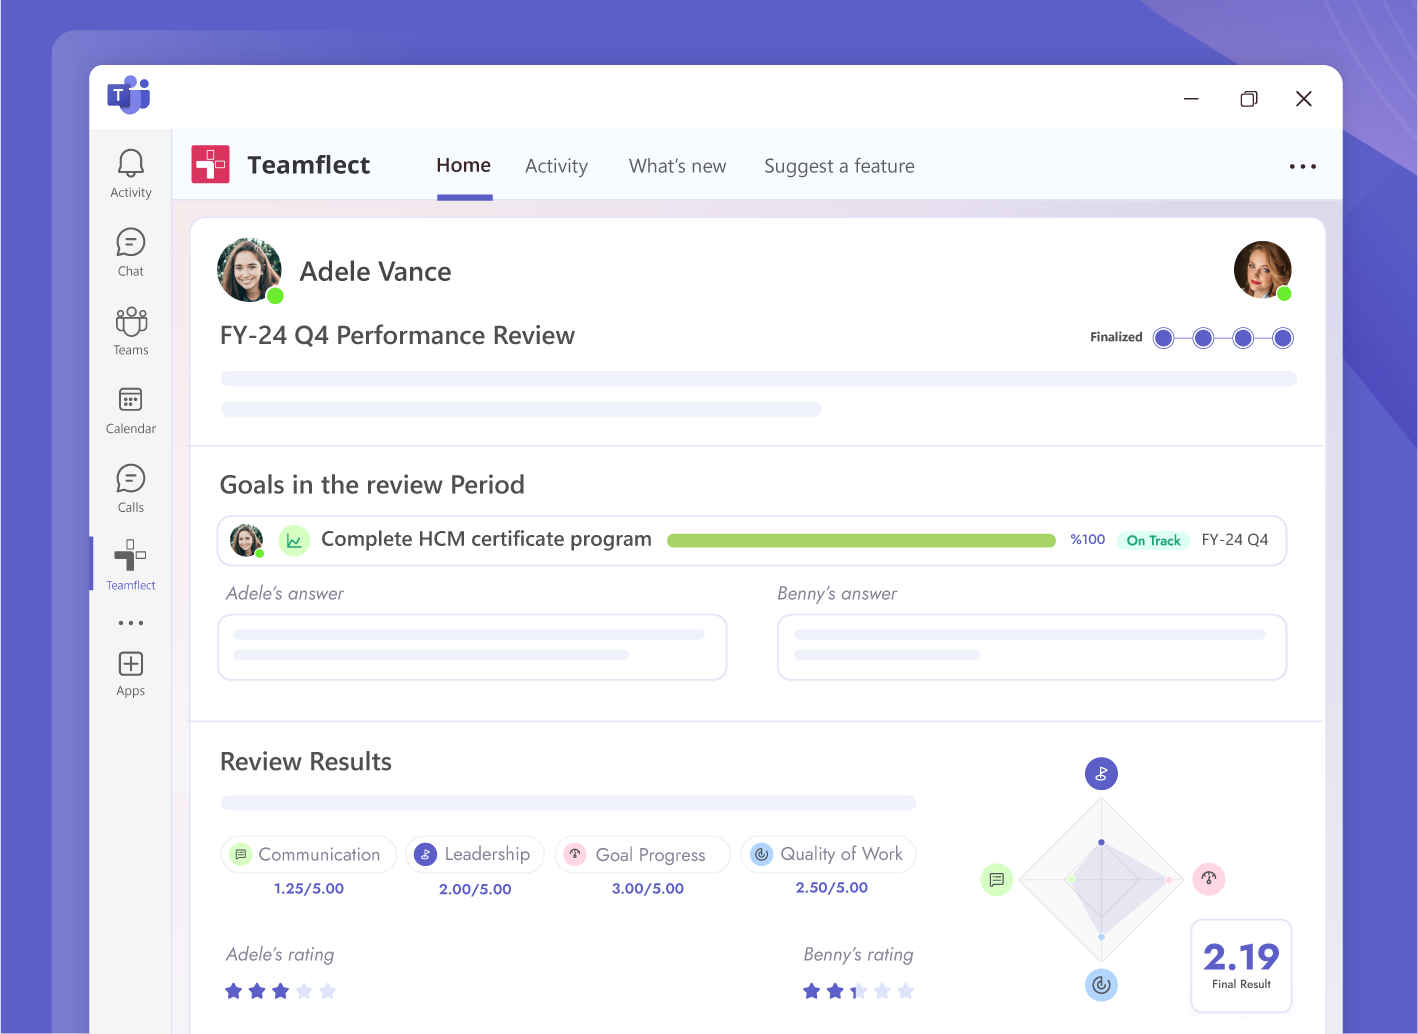This screenshot has width=1418, height=1034.
Task: Select the Home tab
Action: coord(464,166)
